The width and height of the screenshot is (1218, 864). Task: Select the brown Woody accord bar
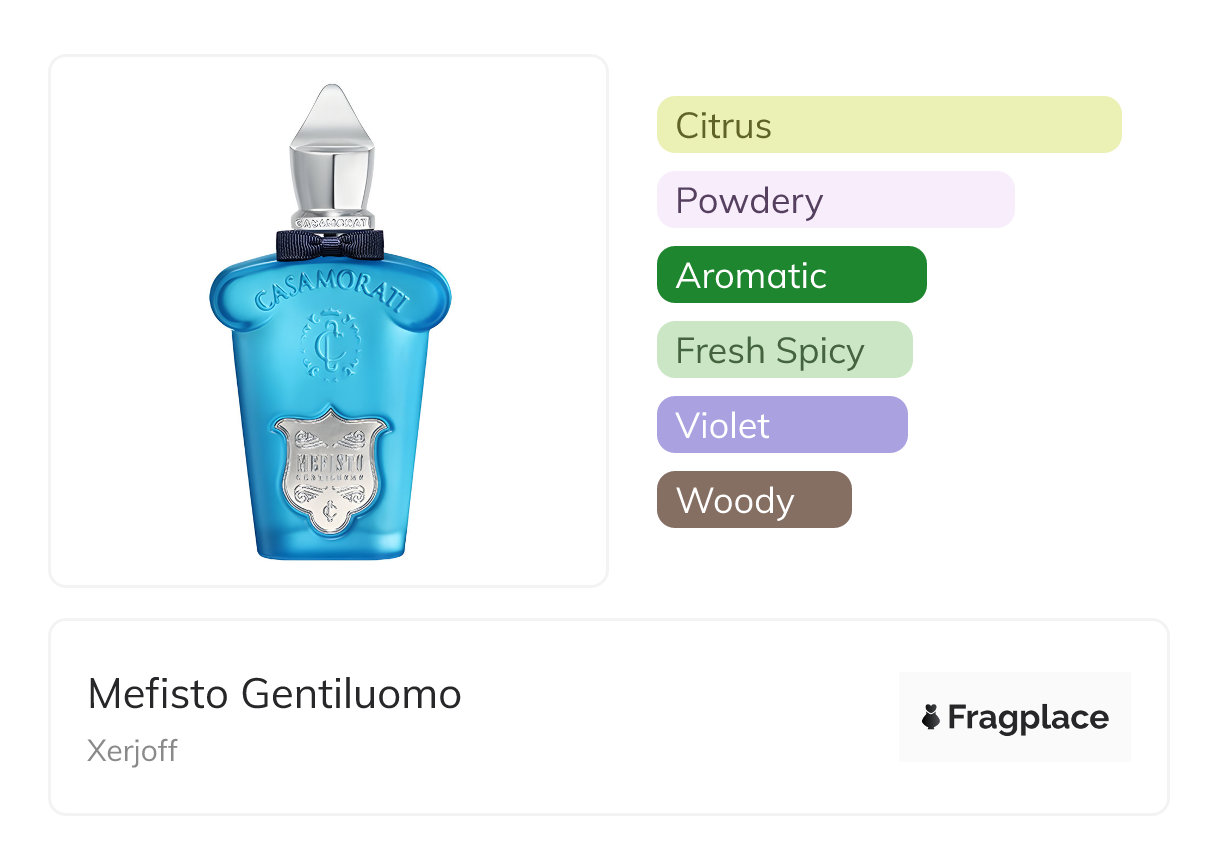(x=753, y=500)
